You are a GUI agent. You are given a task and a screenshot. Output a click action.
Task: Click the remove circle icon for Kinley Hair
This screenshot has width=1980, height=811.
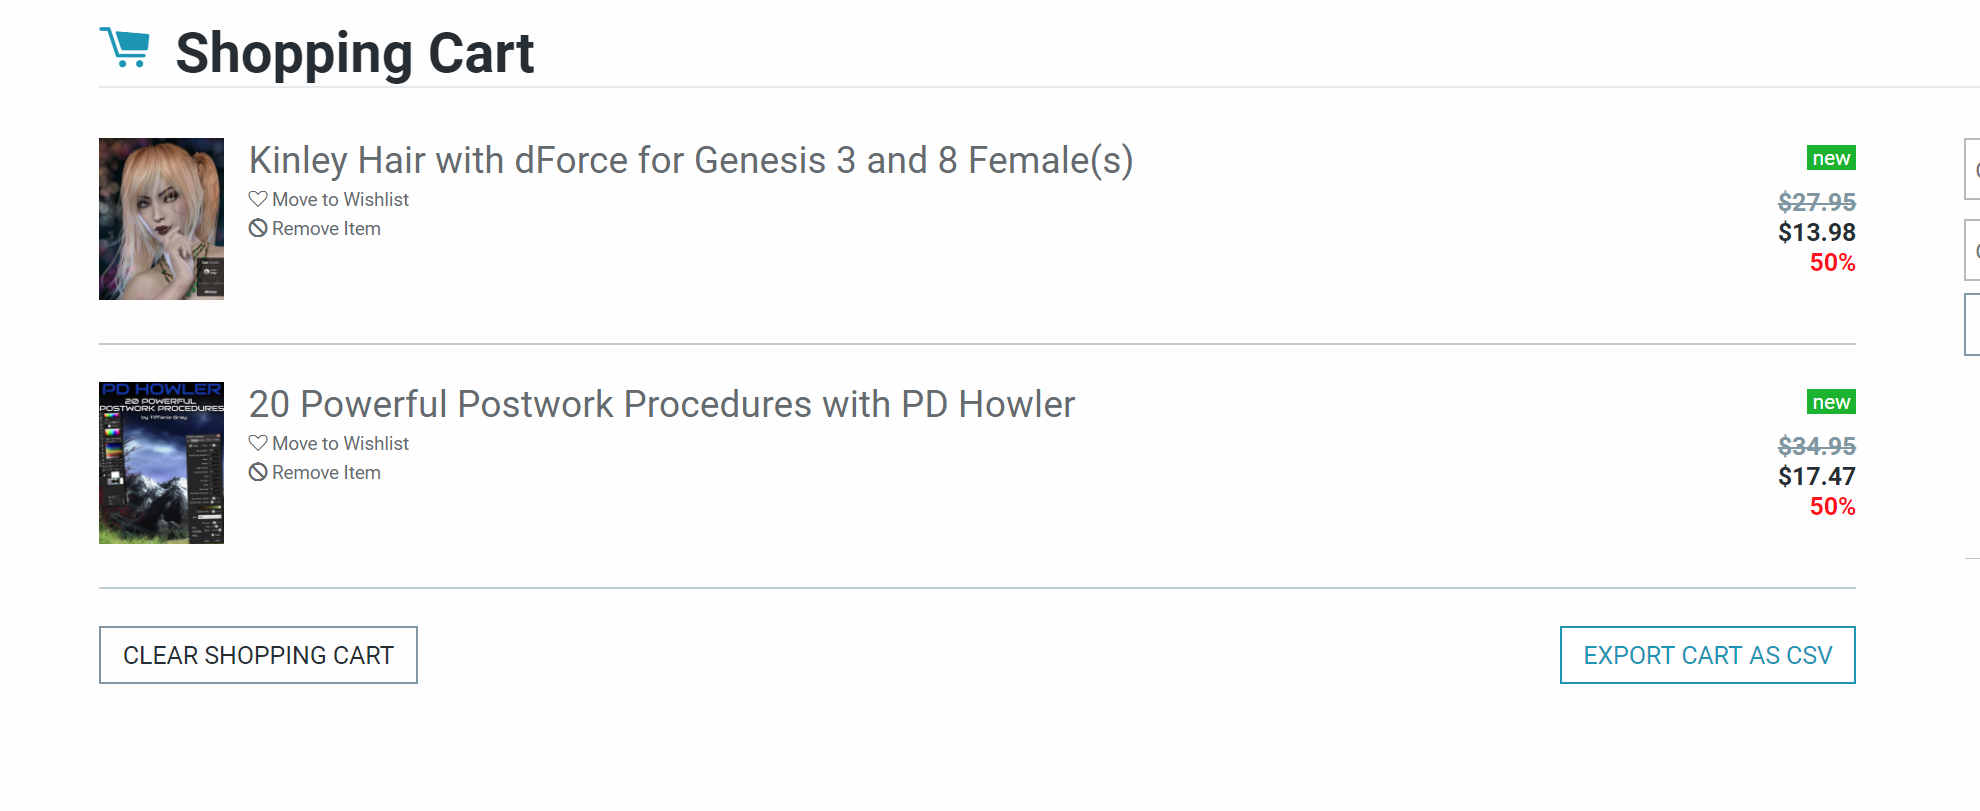pyautogui.click(x=258, y=228)
